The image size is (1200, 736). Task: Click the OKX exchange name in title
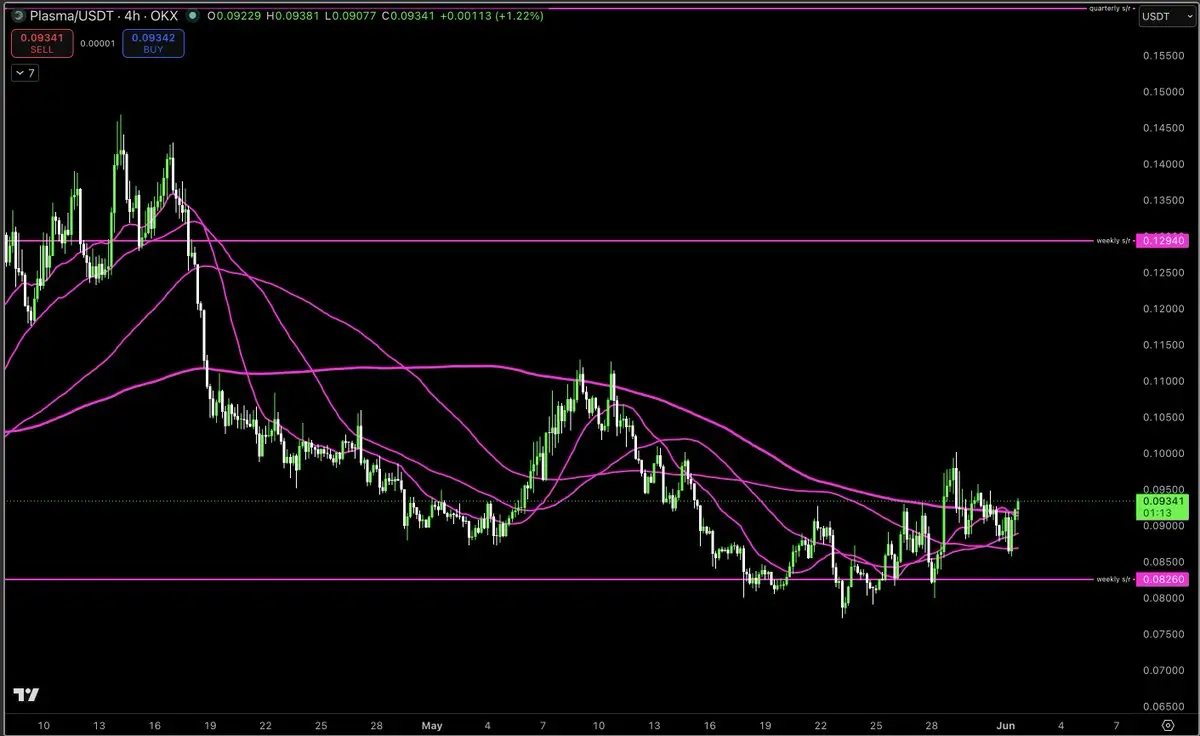point(165,16)
